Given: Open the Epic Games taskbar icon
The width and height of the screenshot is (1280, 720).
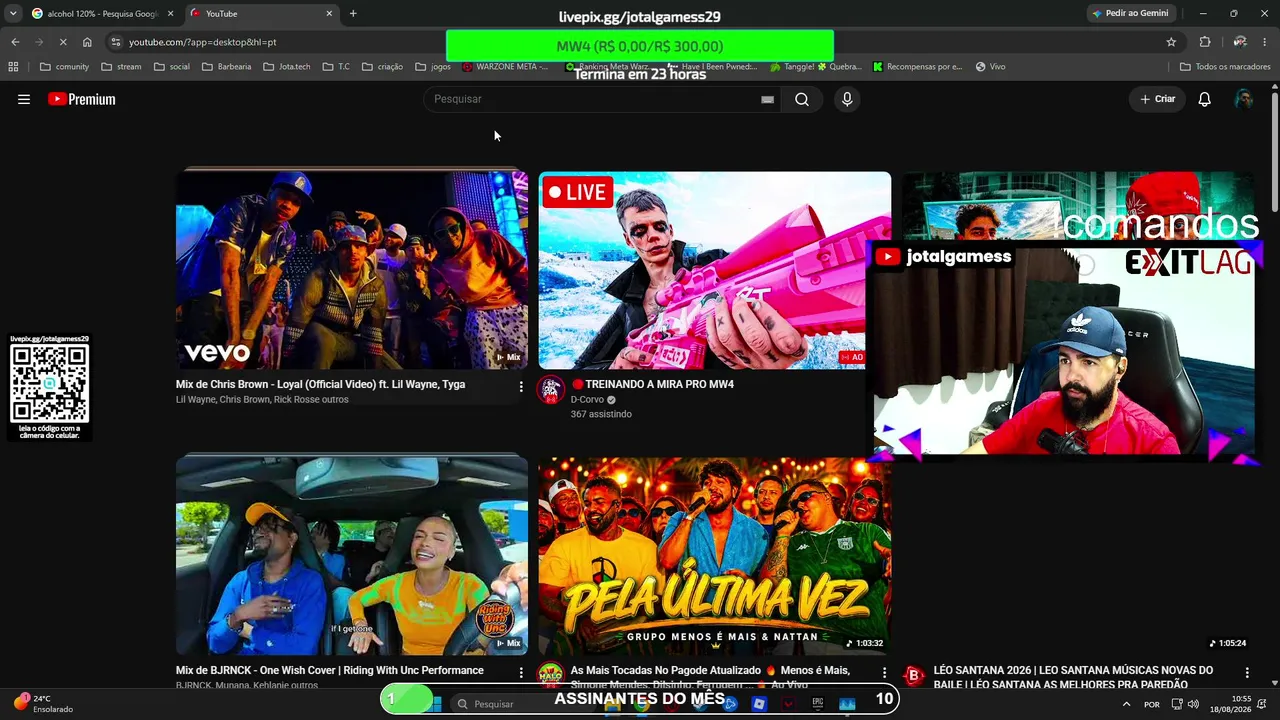Looking at the screenshot, I should 818,704.
